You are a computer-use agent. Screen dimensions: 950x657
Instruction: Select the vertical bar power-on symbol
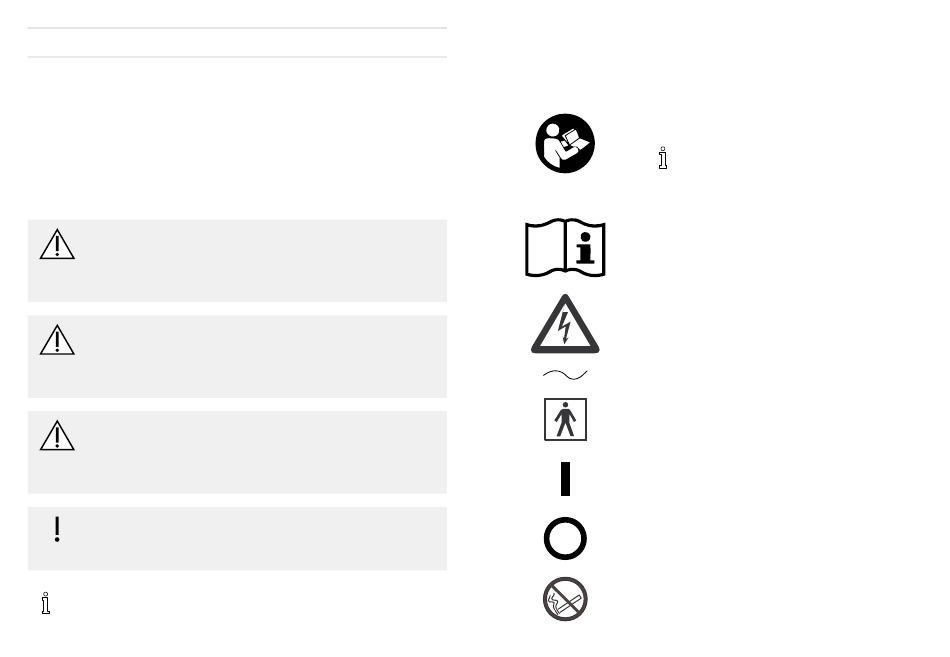click(x=565, y=479)
